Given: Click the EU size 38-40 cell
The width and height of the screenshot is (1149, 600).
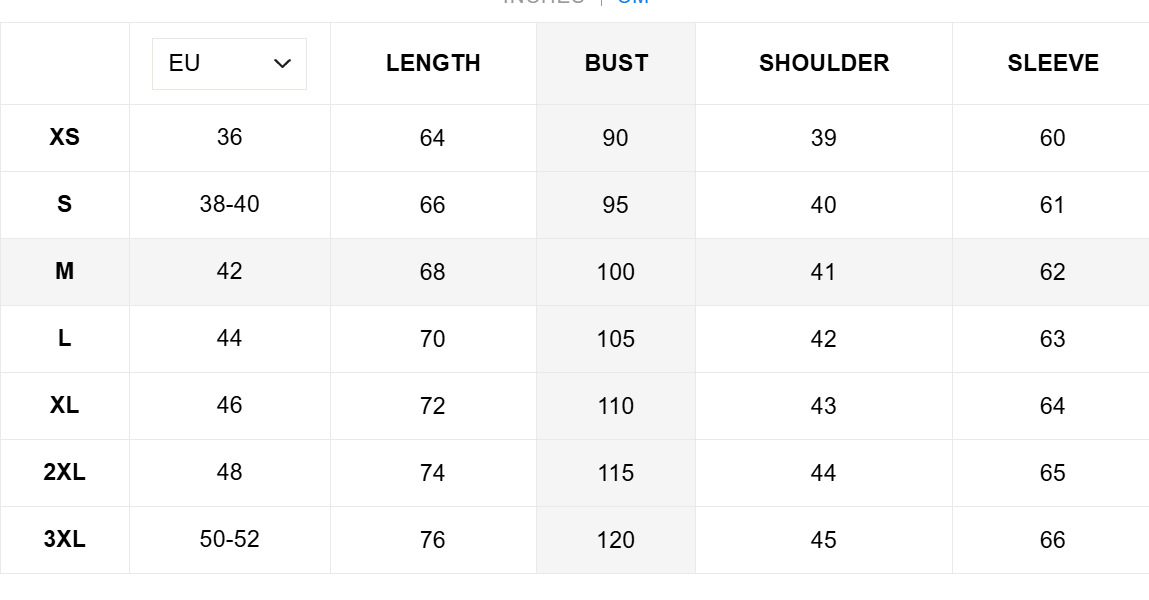Looking at the screenshot, I should (229, 204).
